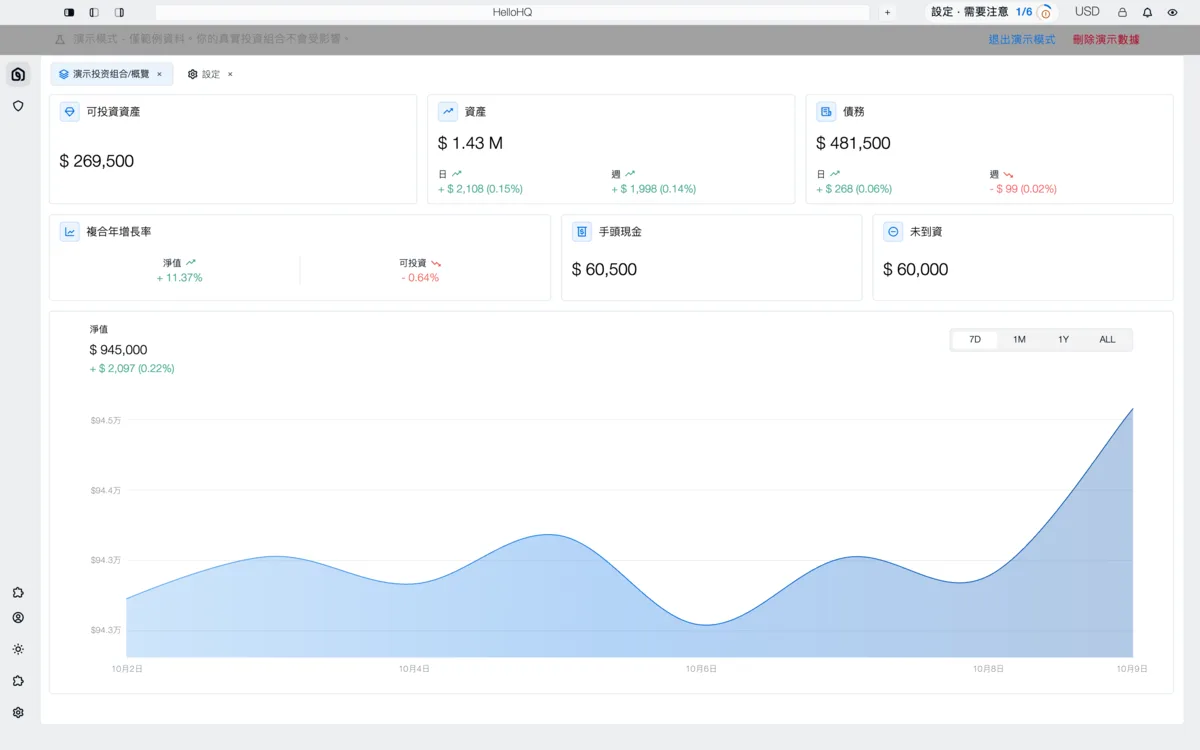Click the trend icon on 資產 card
The width and height of the screenshot is (1200, 750).
(448, 112)
